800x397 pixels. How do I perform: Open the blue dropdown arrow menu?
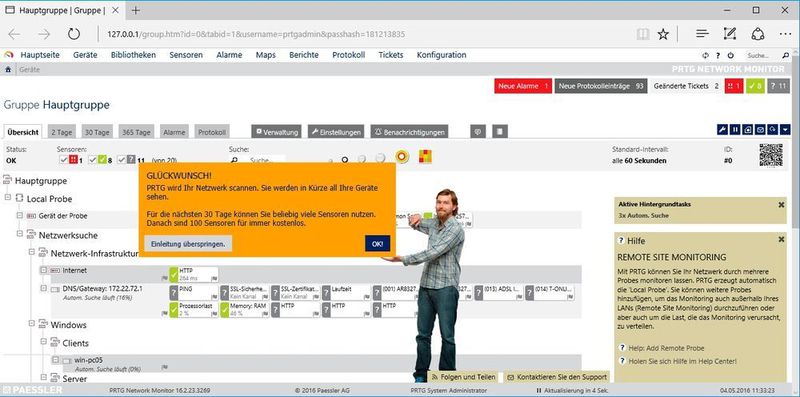[x=786, y=130]
